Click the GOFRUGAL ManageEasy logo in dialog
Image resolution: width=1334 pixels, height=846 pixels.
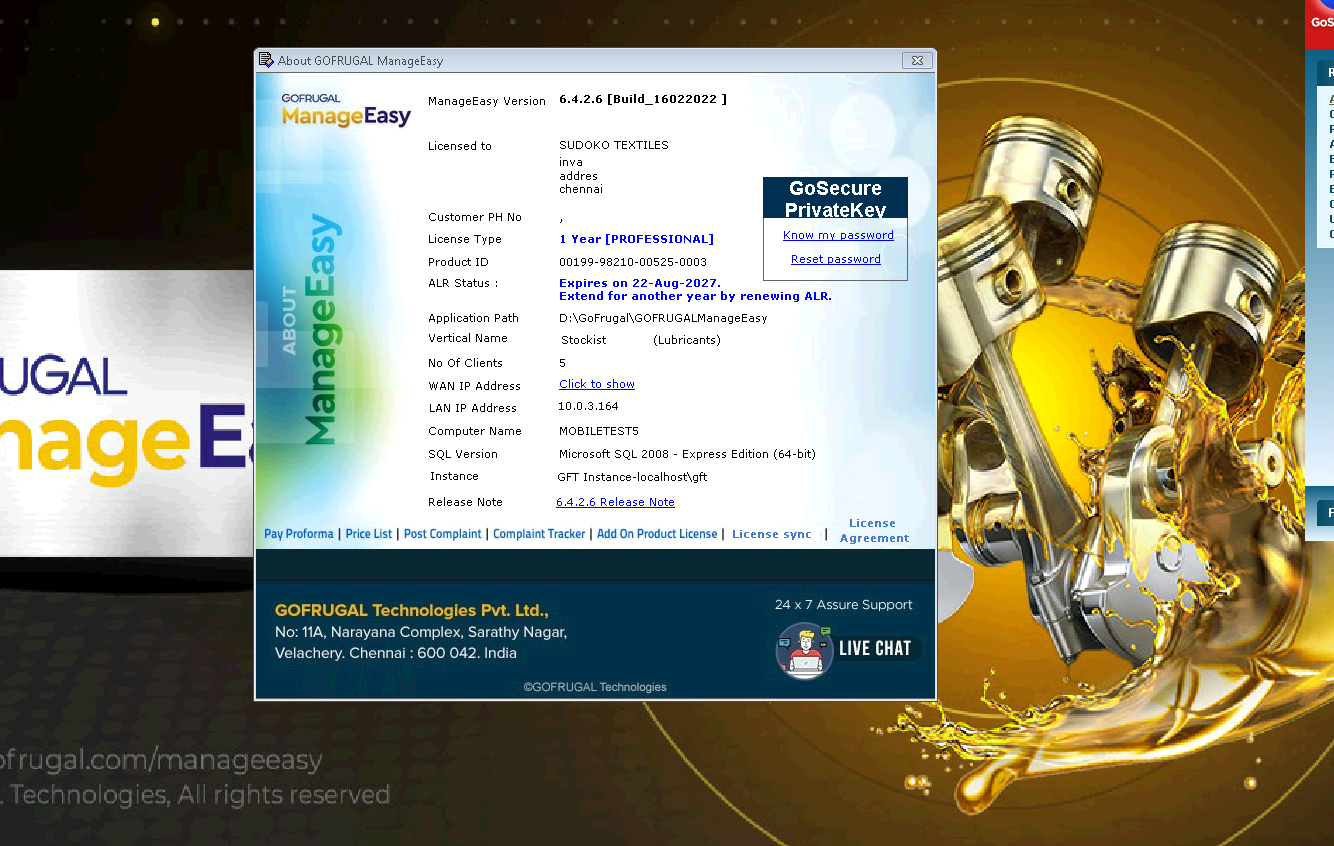[x=346, y=110]
